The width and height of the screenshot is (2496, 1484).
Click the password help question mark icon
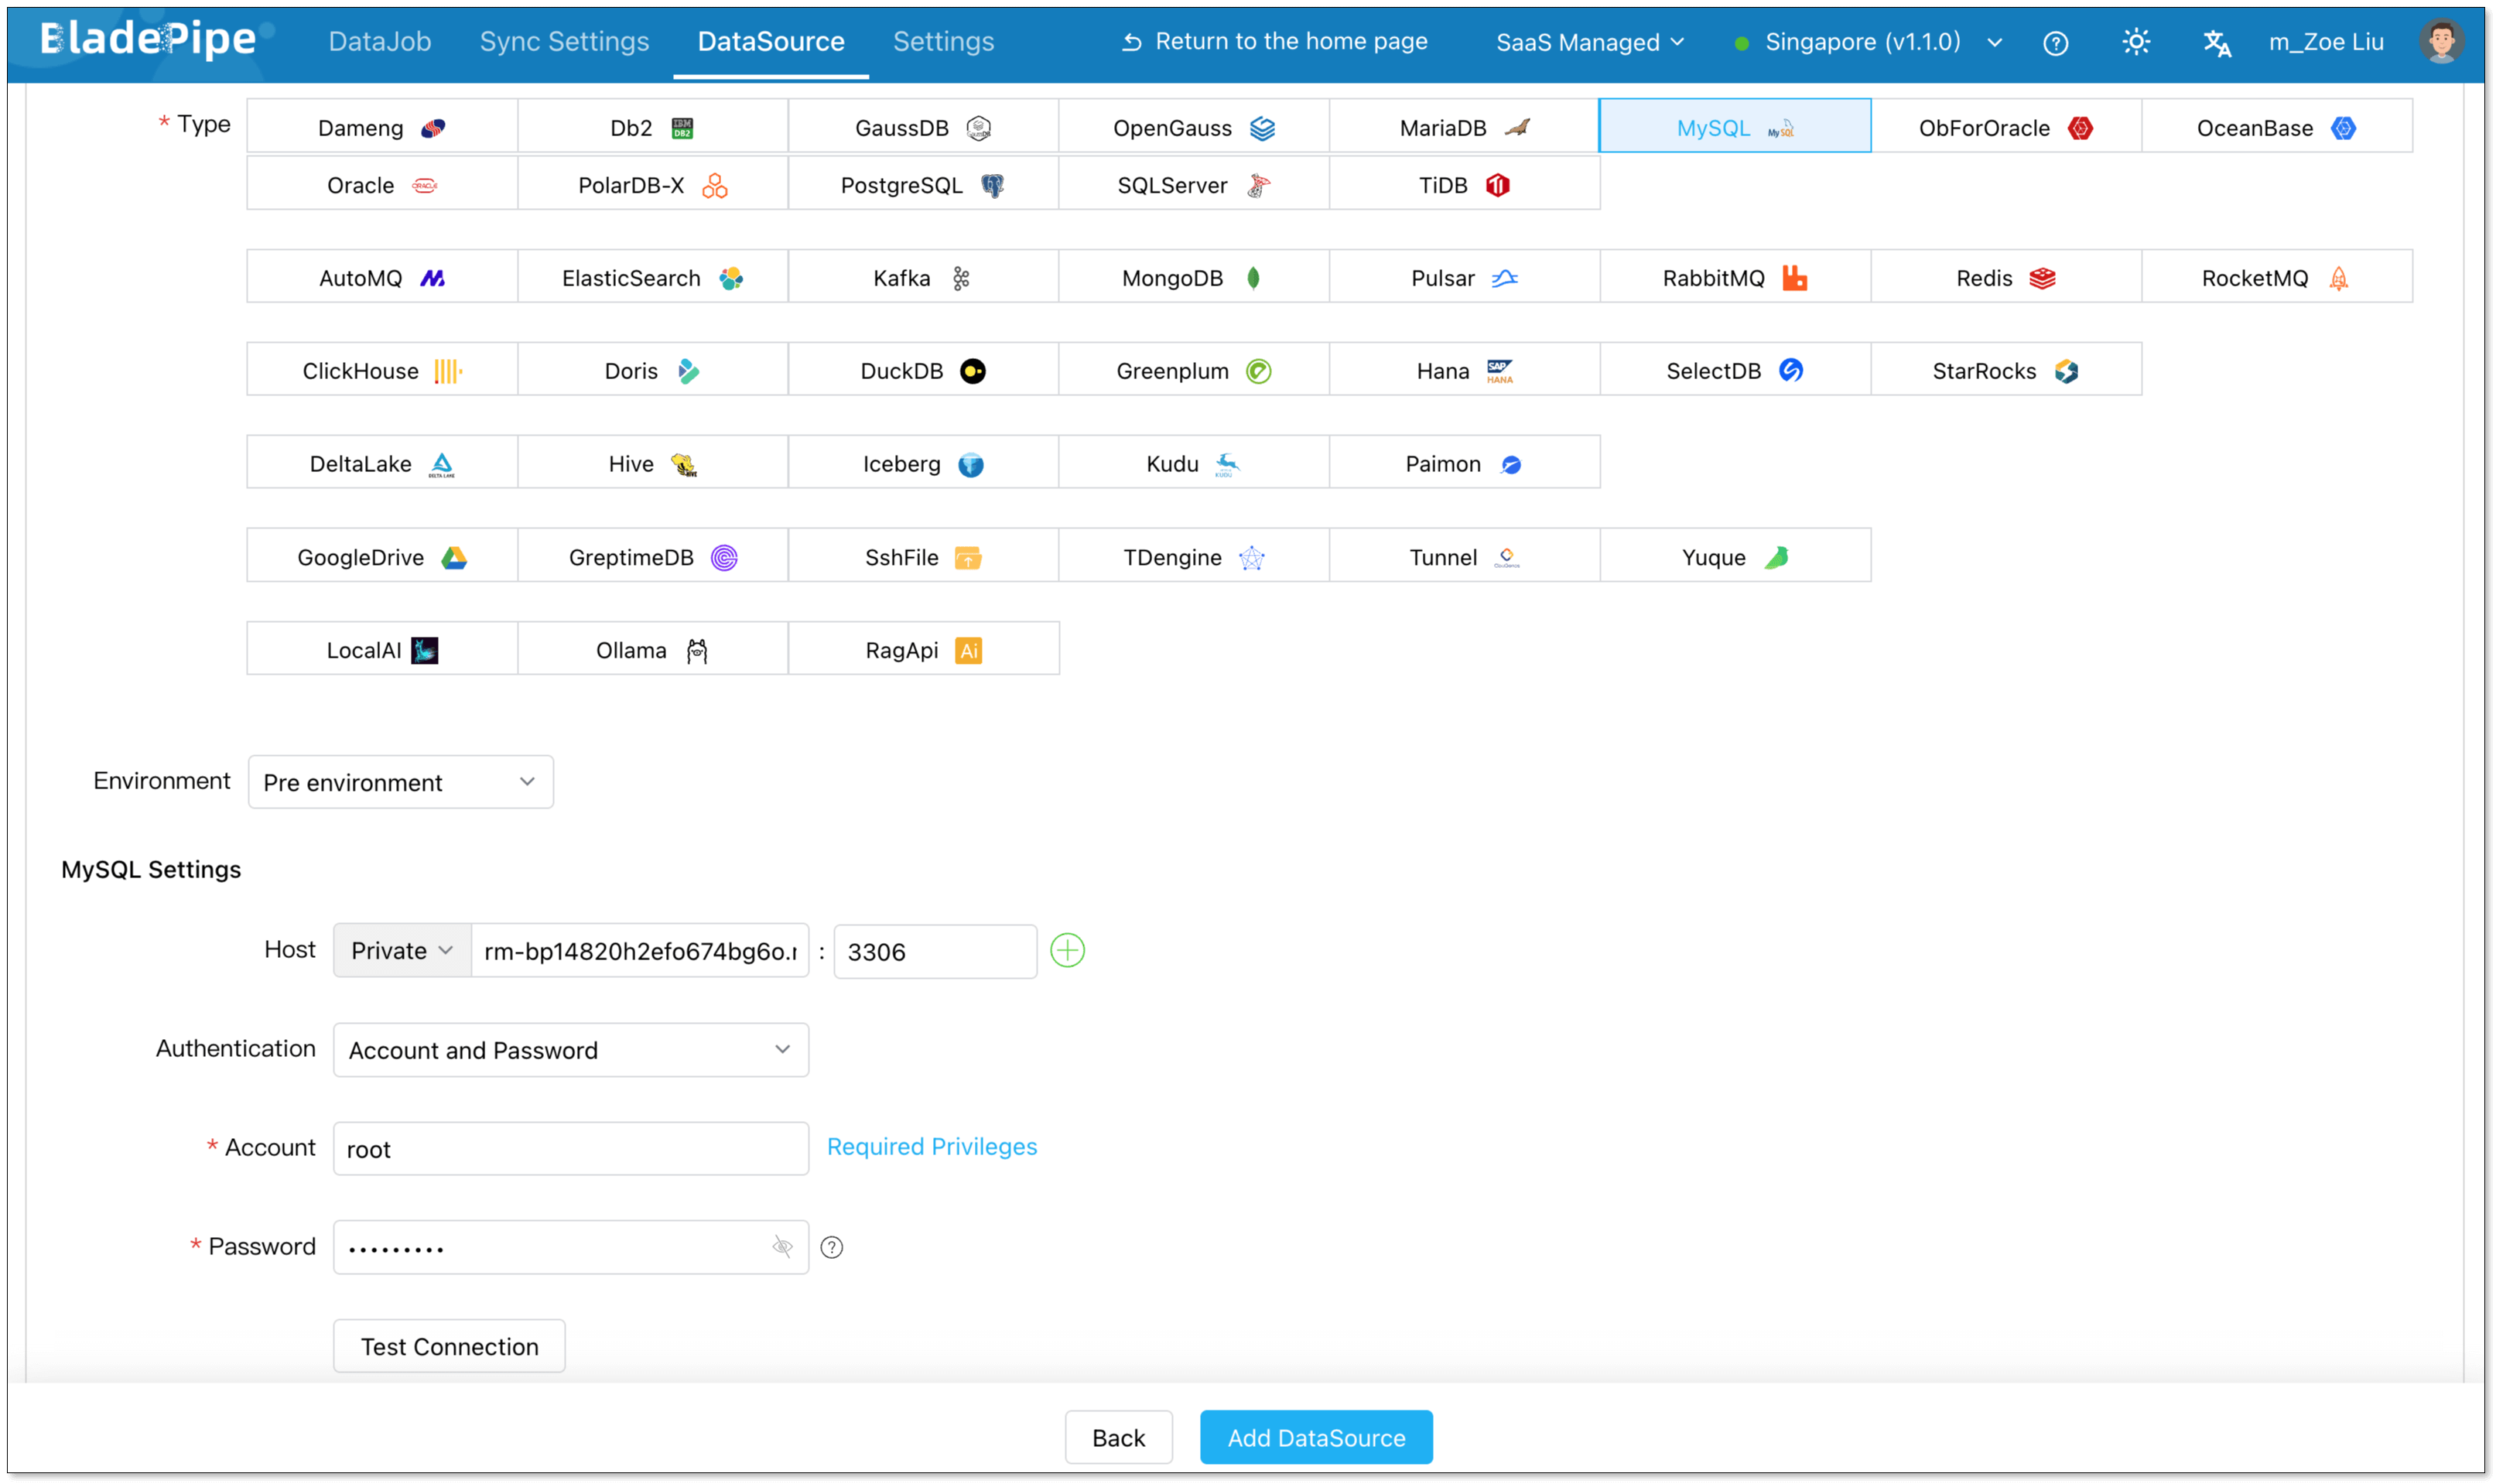tap(831, 1247)
